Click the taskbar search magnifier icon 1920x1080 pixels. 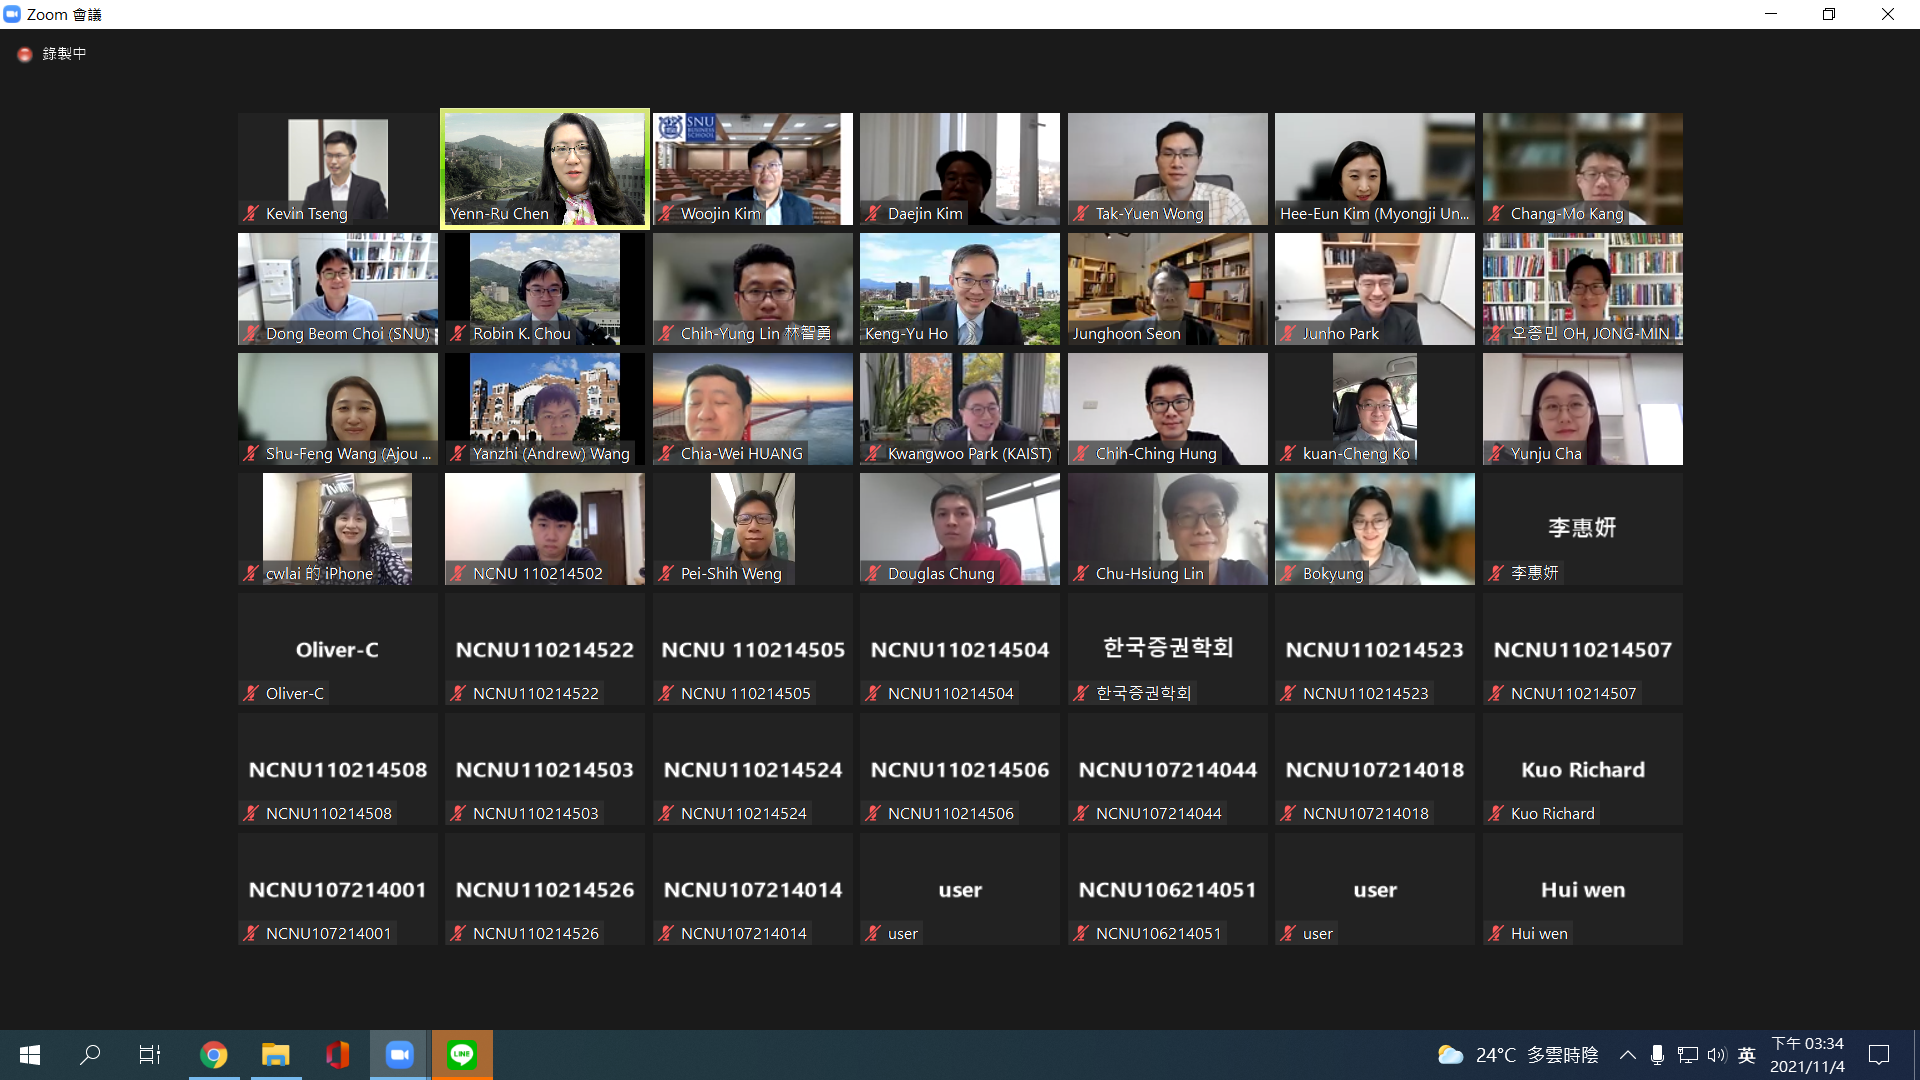90,1055
